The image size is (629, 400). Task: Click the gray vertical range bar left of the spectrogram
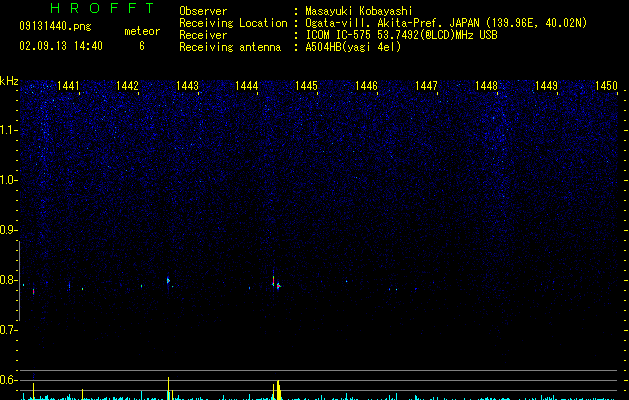tap(20, 281)
